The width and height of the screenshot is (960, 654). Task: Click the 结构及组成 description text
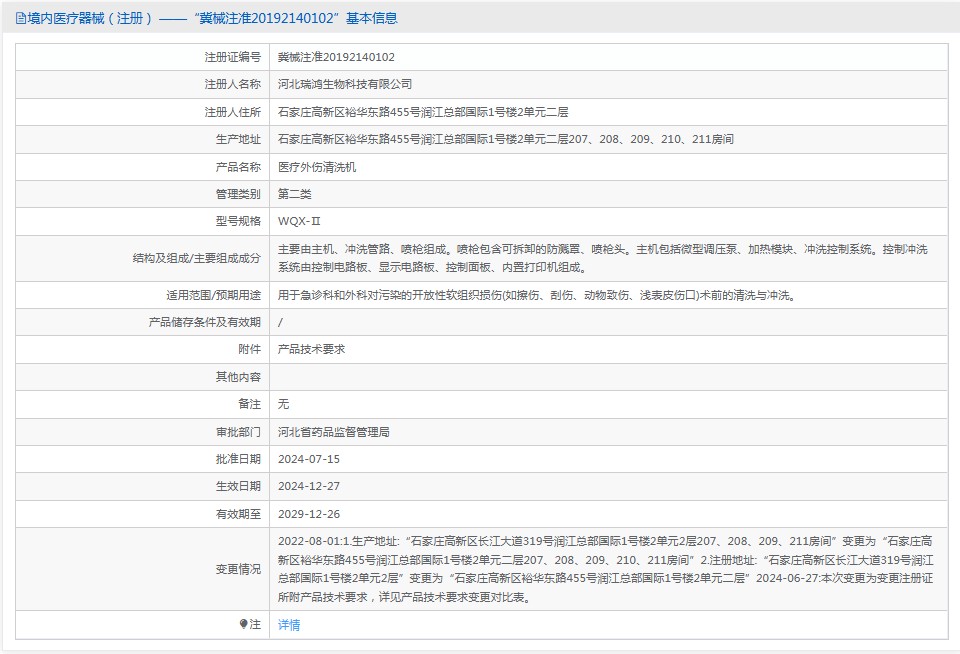pyautogui.click(x=602, y=258)
